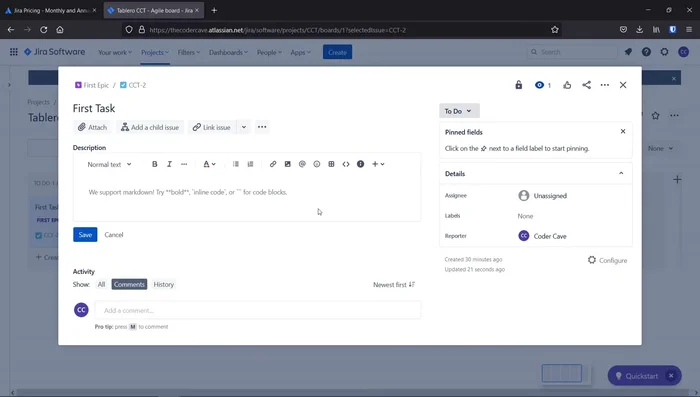This screenshot has width=700, height=397.
Task: Collapse the Details section
Action: (x=621, y=173)
